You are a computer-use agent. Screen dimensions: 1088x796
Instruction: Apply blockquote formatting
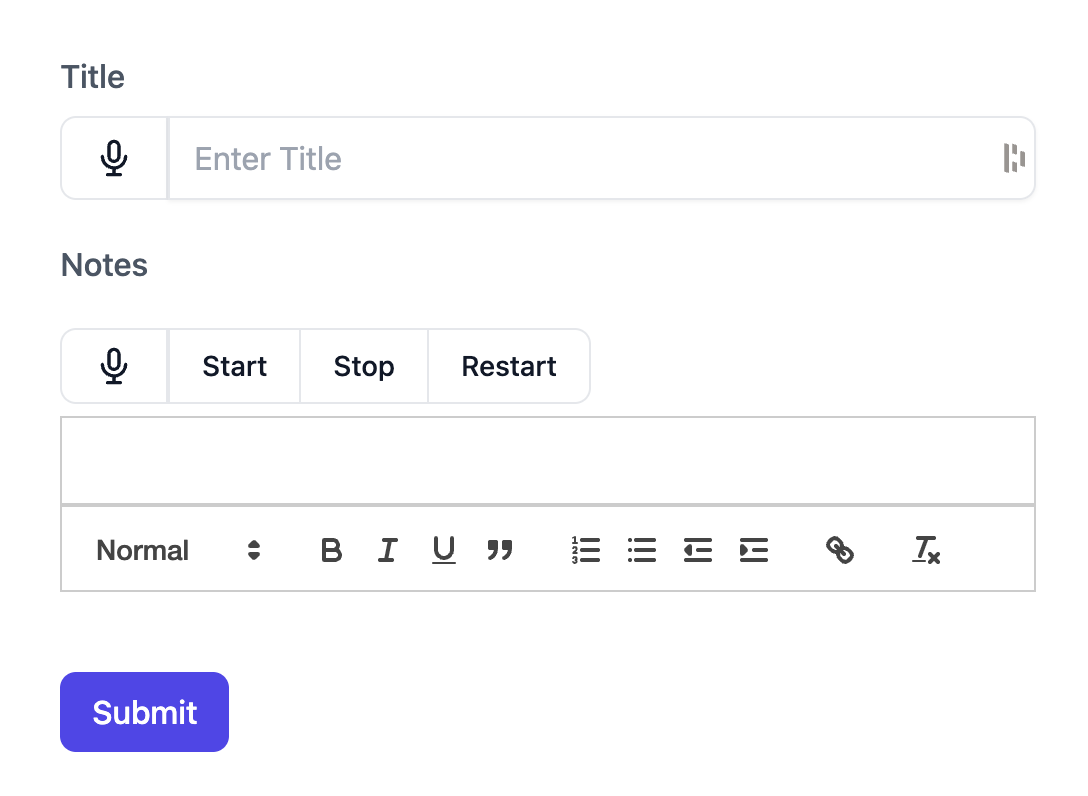pyautogui.click(x=500, y=550)
